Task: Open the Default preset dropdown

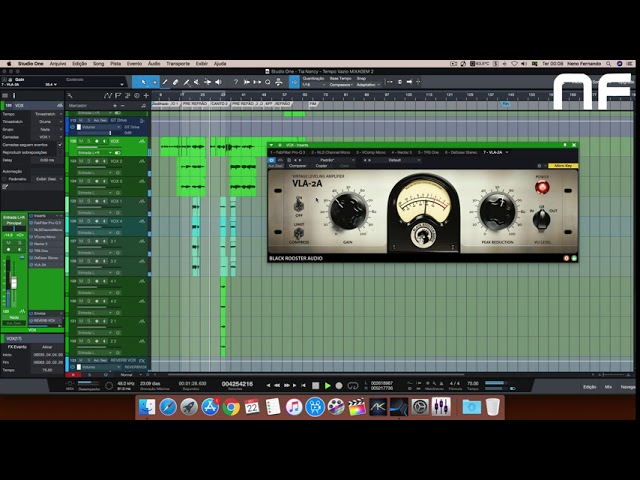Action: (x=397, y=160)
